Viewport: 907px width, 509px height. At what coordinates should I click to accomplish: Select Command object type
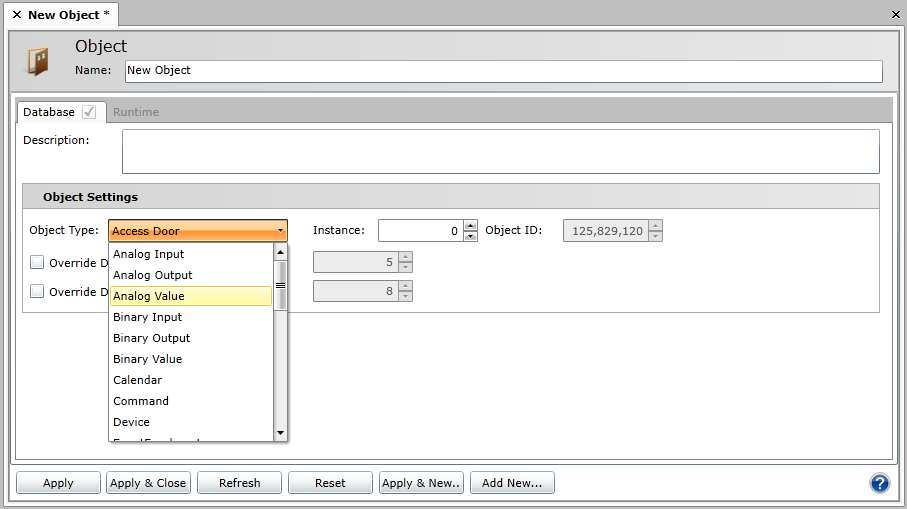[190, 401]
